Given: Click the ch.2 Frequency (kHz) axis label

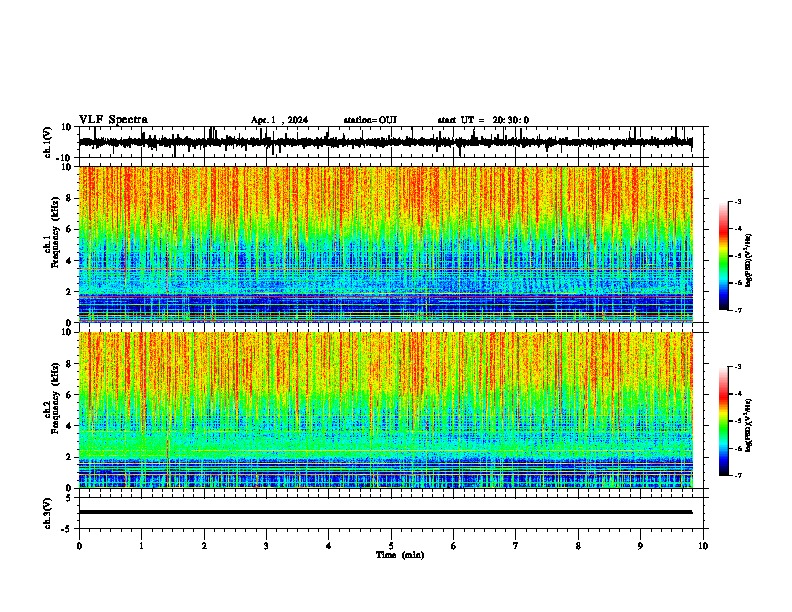Looking at the screenshot, I should (51, 398).
